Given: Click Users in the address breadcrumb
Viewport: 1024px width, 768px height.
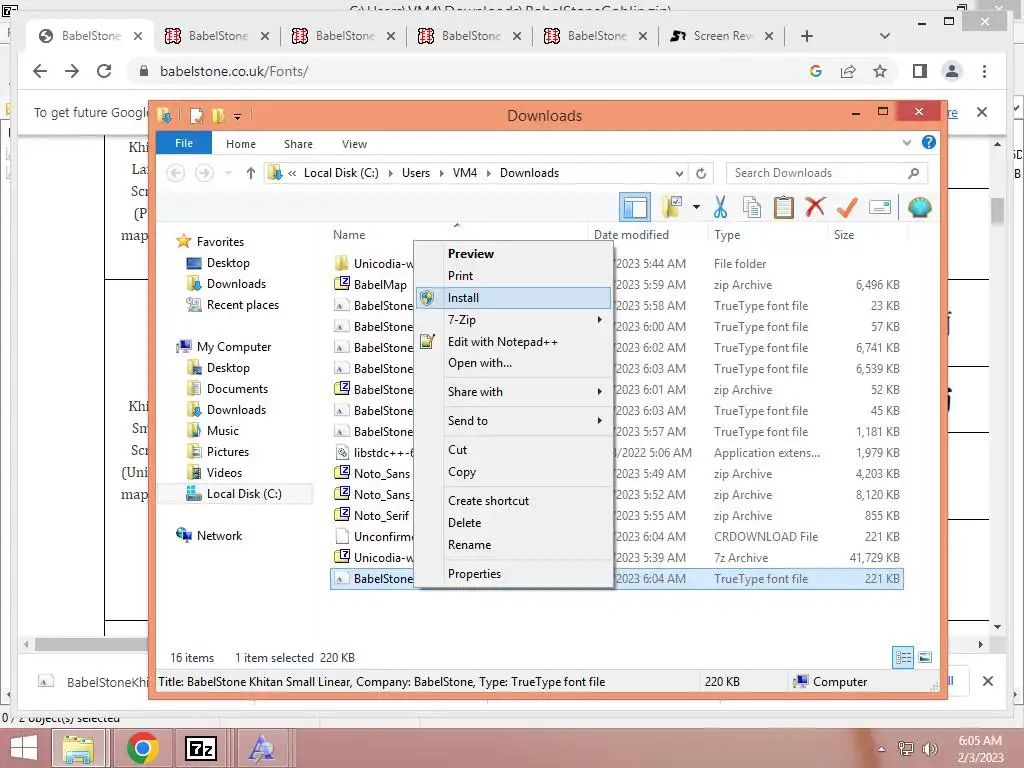Looking at the screenshot, I should tap(415, 173).
